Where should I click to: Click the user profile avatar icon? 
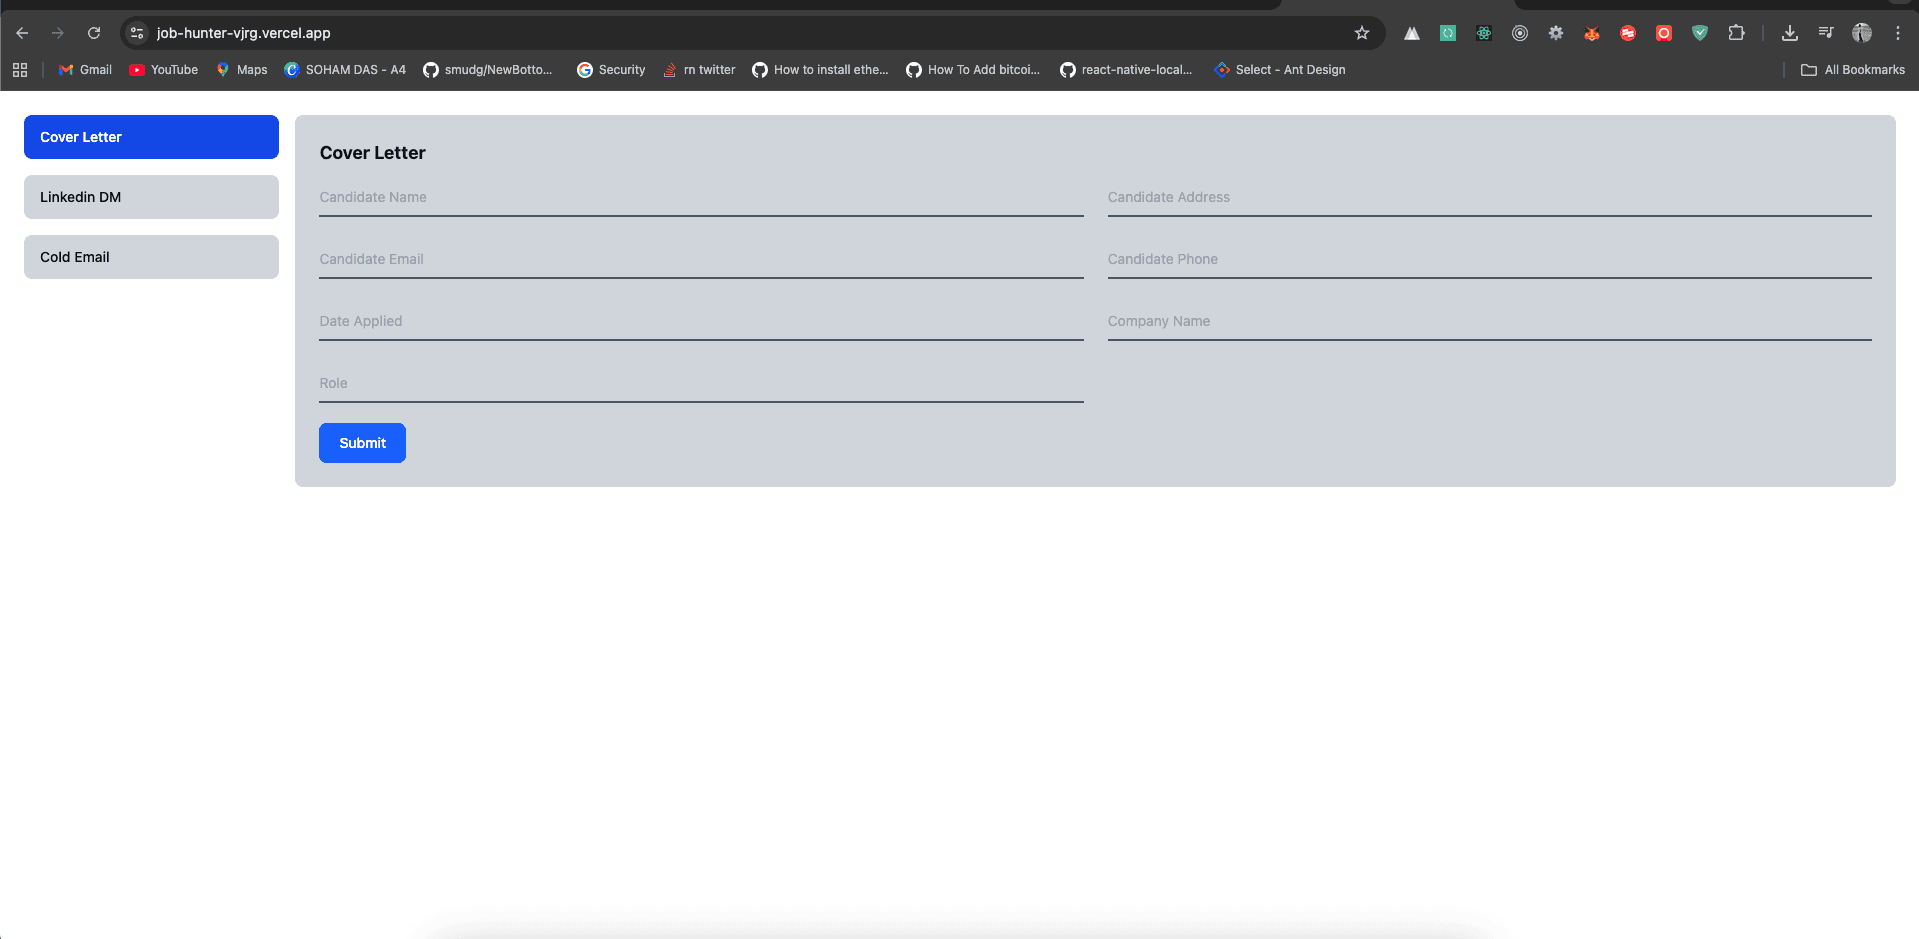1862,33
